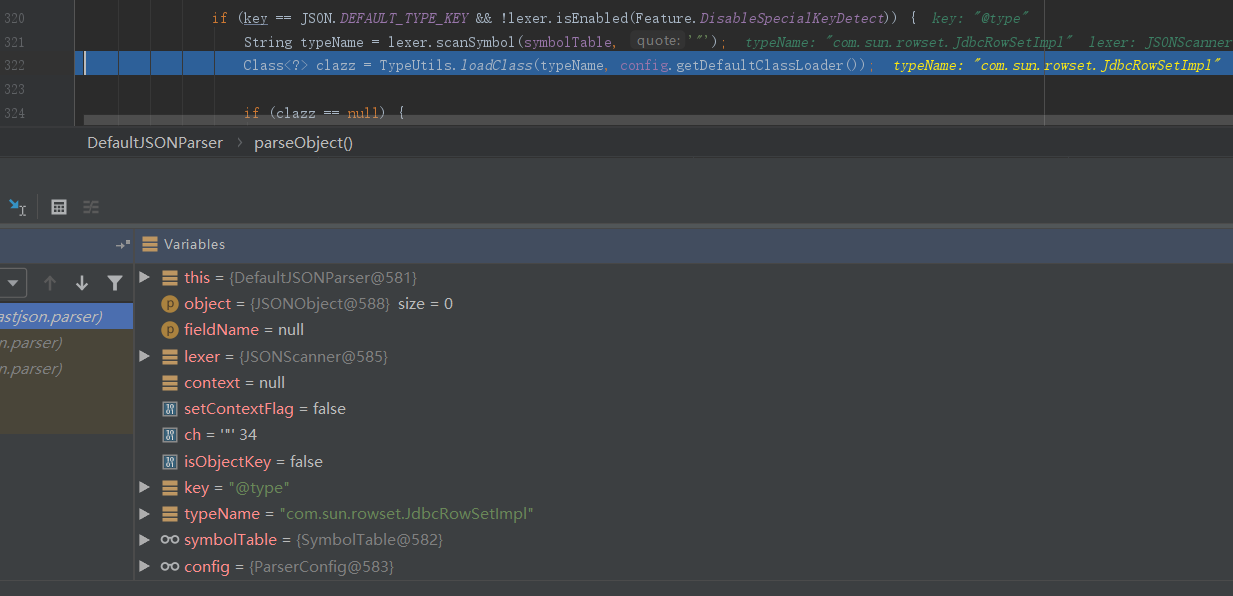Select the setContextFlag variable row

(265, 409)
